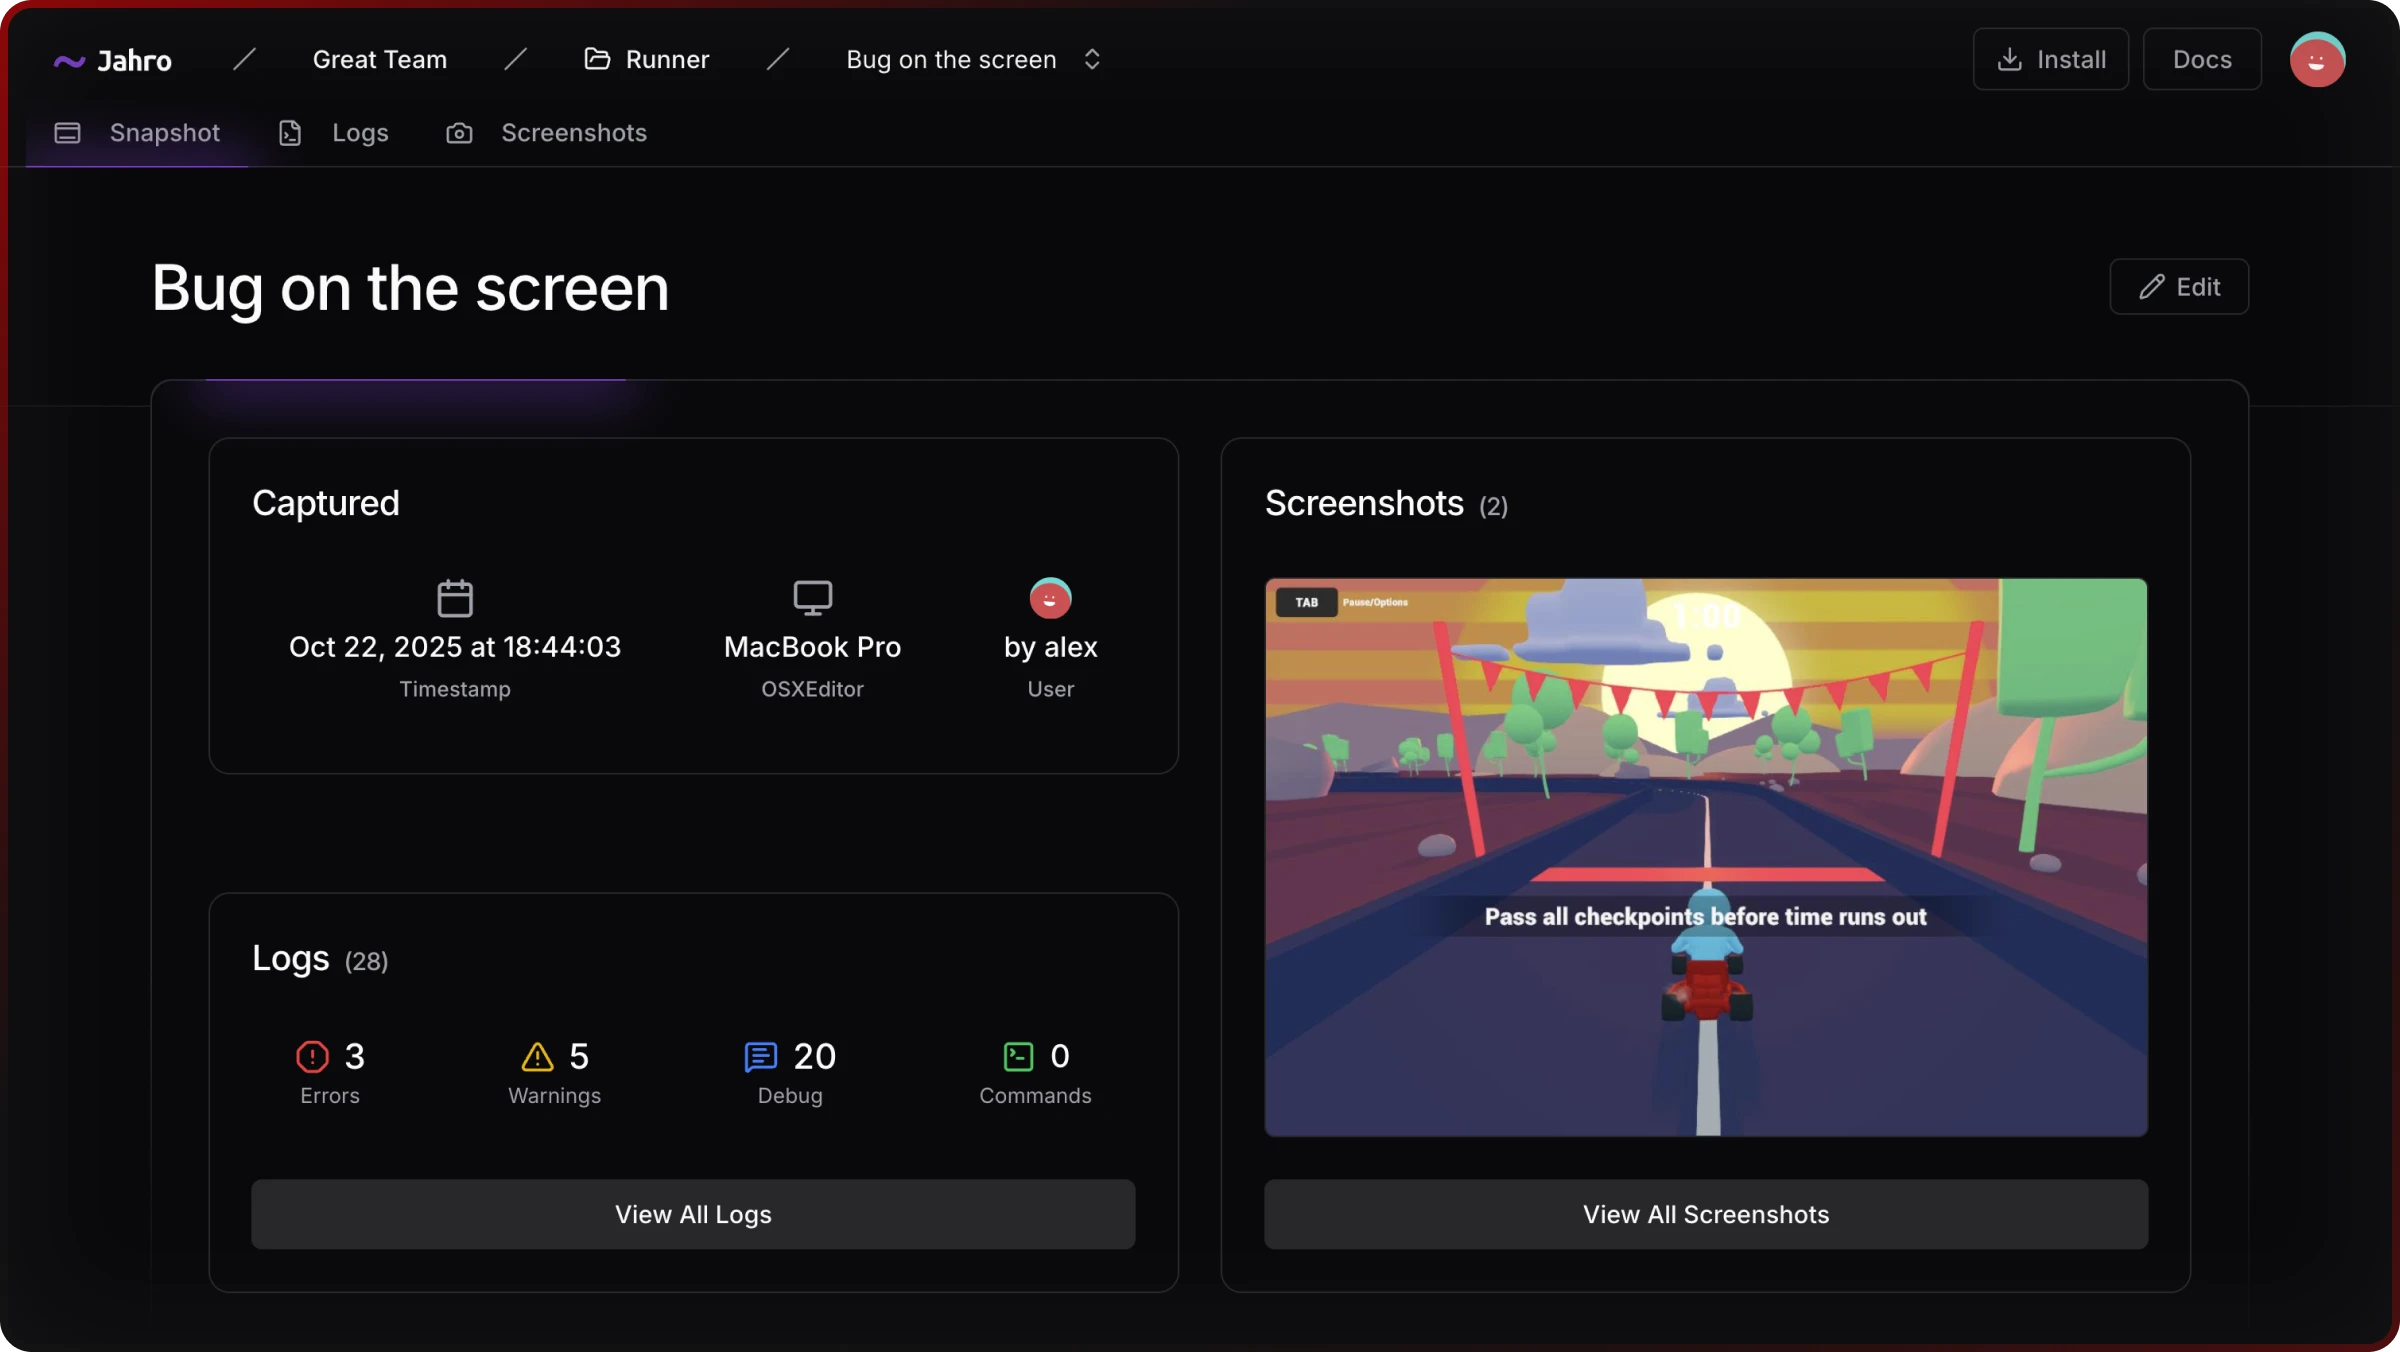Screen dimensions: 2400x1352
Task: Go to Great Team in breadcrumb
Action: tap(380, 60)
